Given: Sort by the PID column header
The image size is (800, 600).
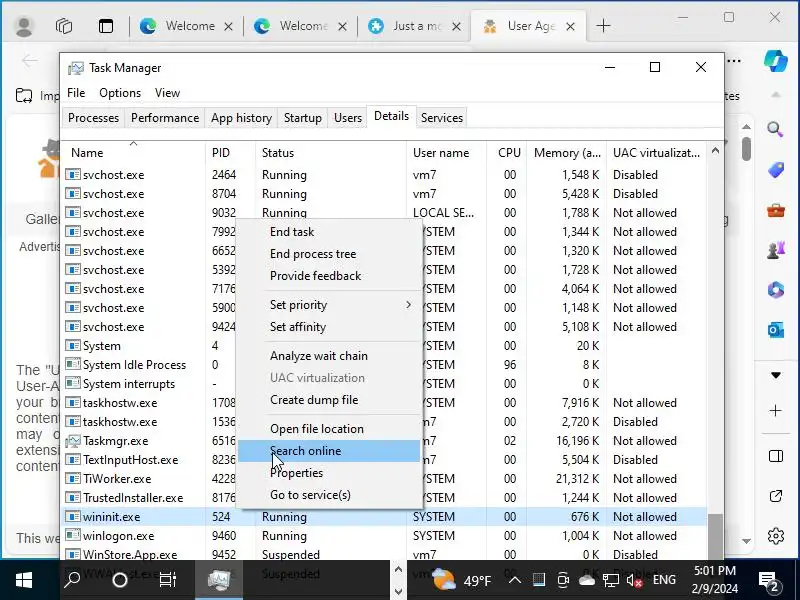Looking at the screenshot, I should (x=230, y=153).
